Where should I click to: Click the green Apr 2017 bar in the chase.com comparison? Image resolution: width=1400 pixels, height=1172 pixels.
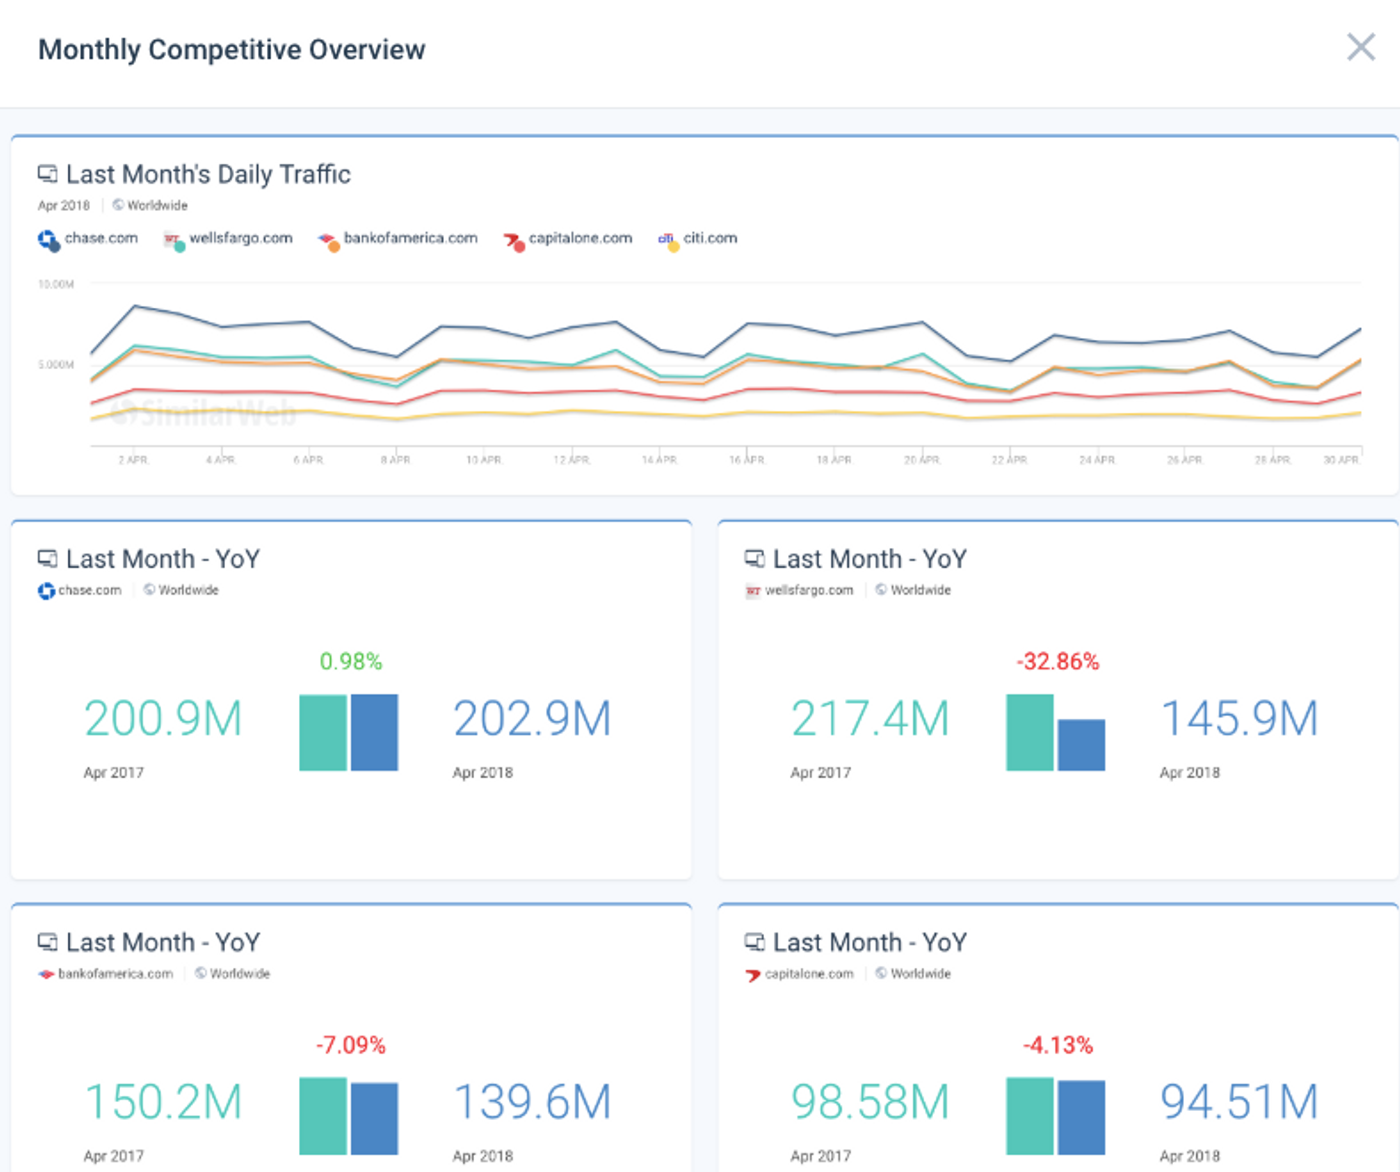coord(321,733)
